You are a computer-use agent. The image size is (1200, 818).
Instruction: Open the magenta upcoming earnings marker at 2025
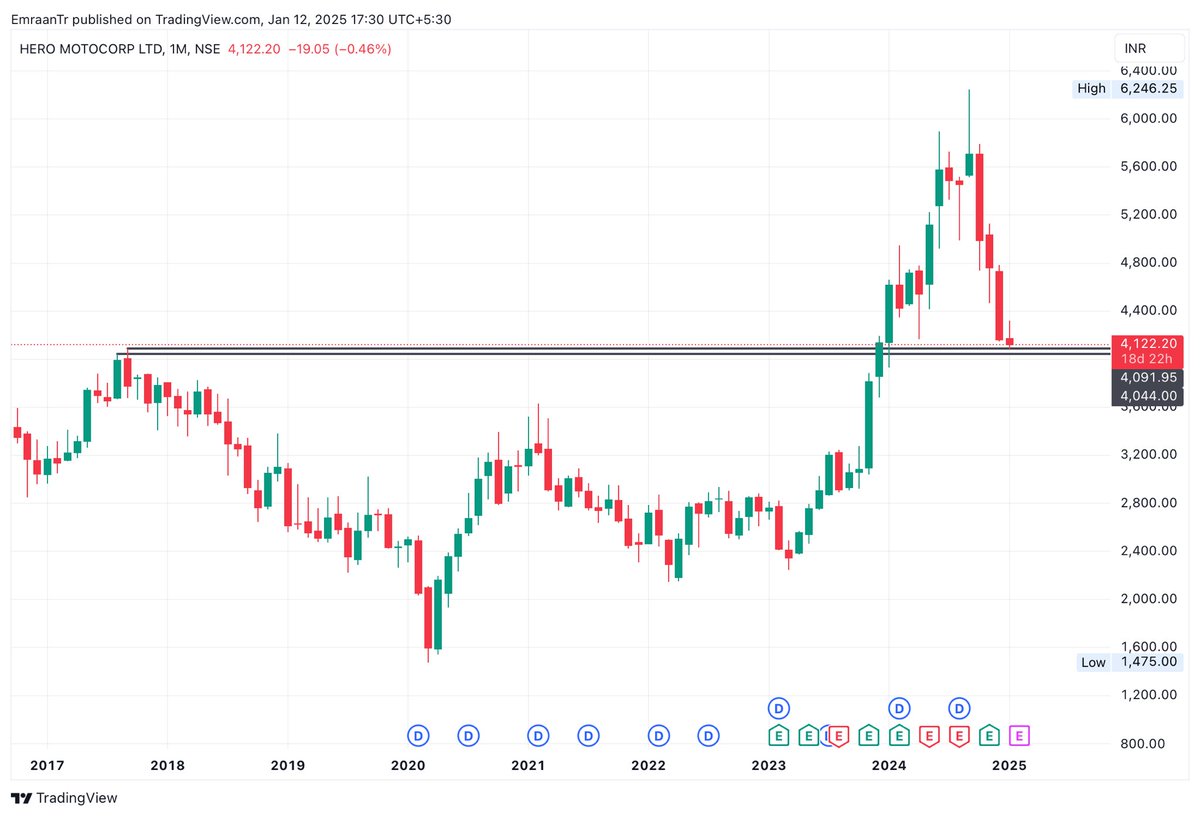1019,736
